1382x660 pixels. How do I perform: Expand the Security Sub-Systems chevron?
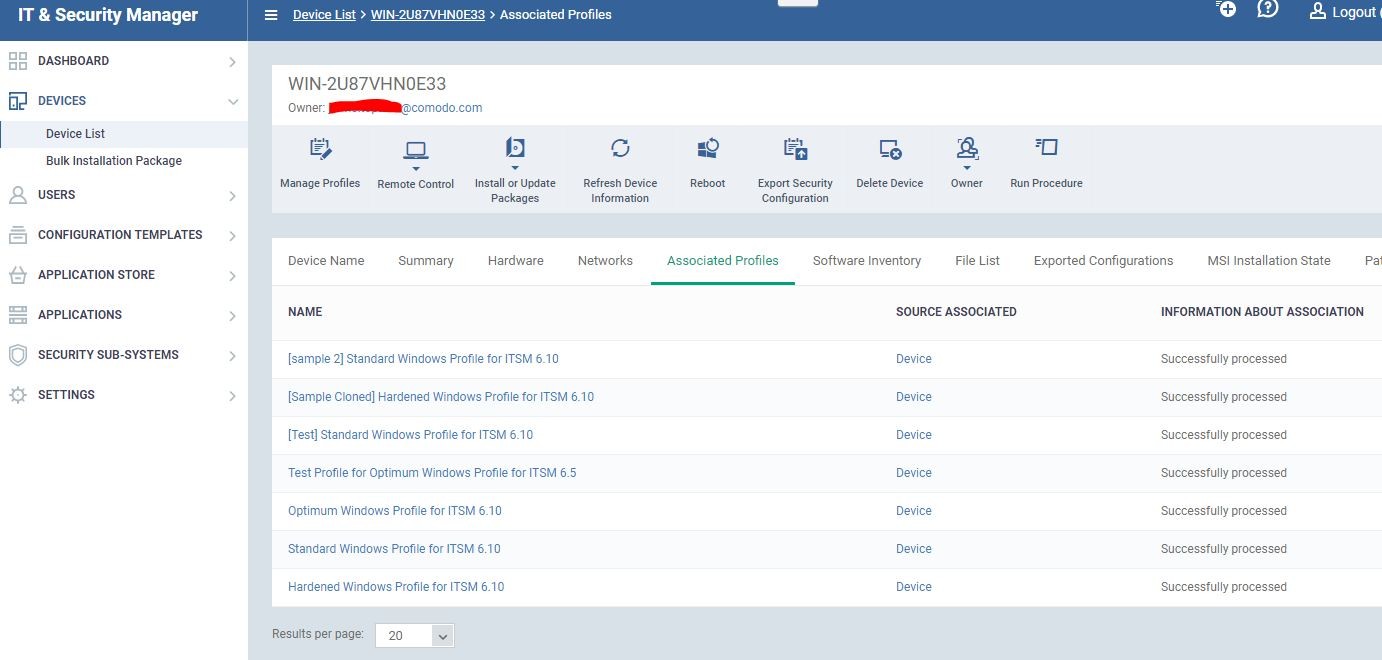pyautogui.click(x=232, y=356)
